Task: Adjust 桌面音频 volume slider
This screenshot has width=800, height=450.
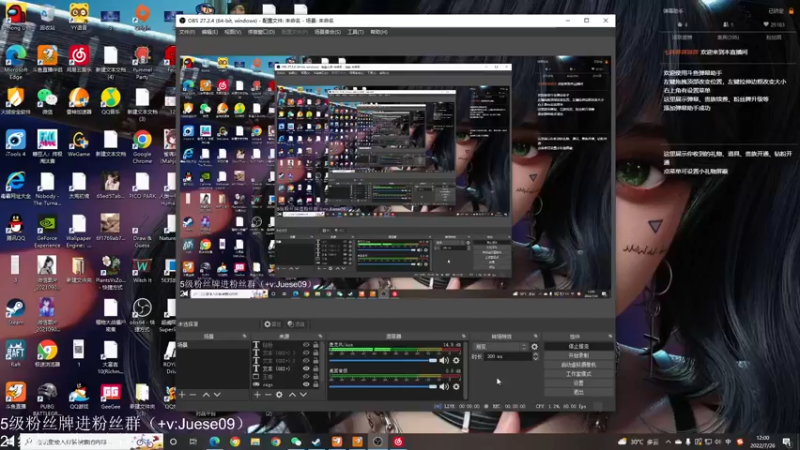Action: pos(383,386)
